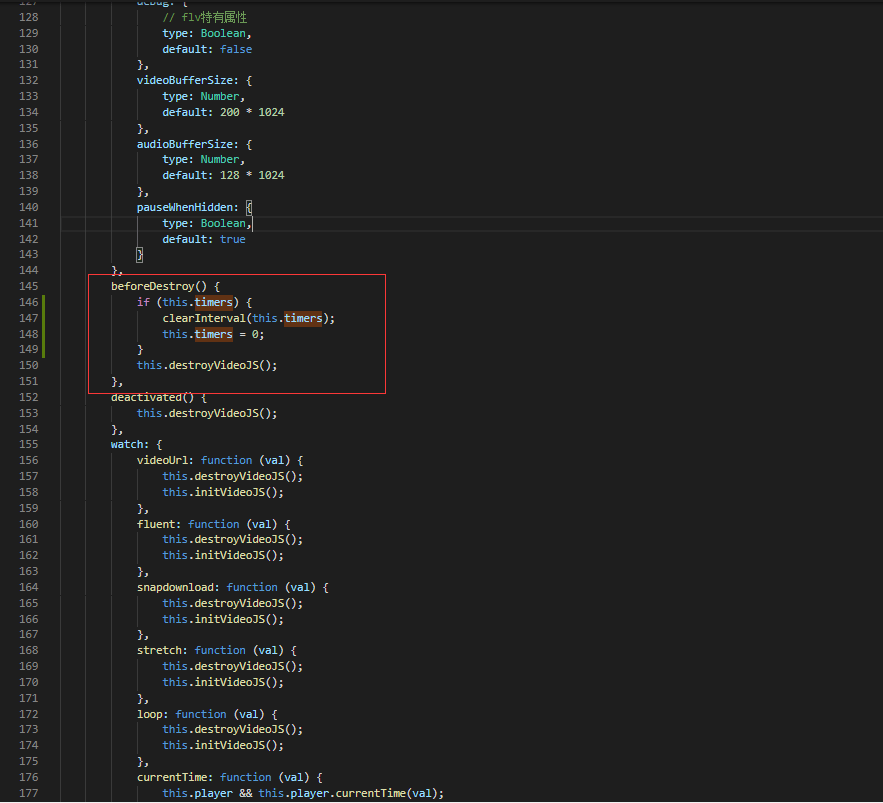Click the beforeDestroy method name
Image resolution: width=883 pixels, height=803 pixels.
point(152,286)
